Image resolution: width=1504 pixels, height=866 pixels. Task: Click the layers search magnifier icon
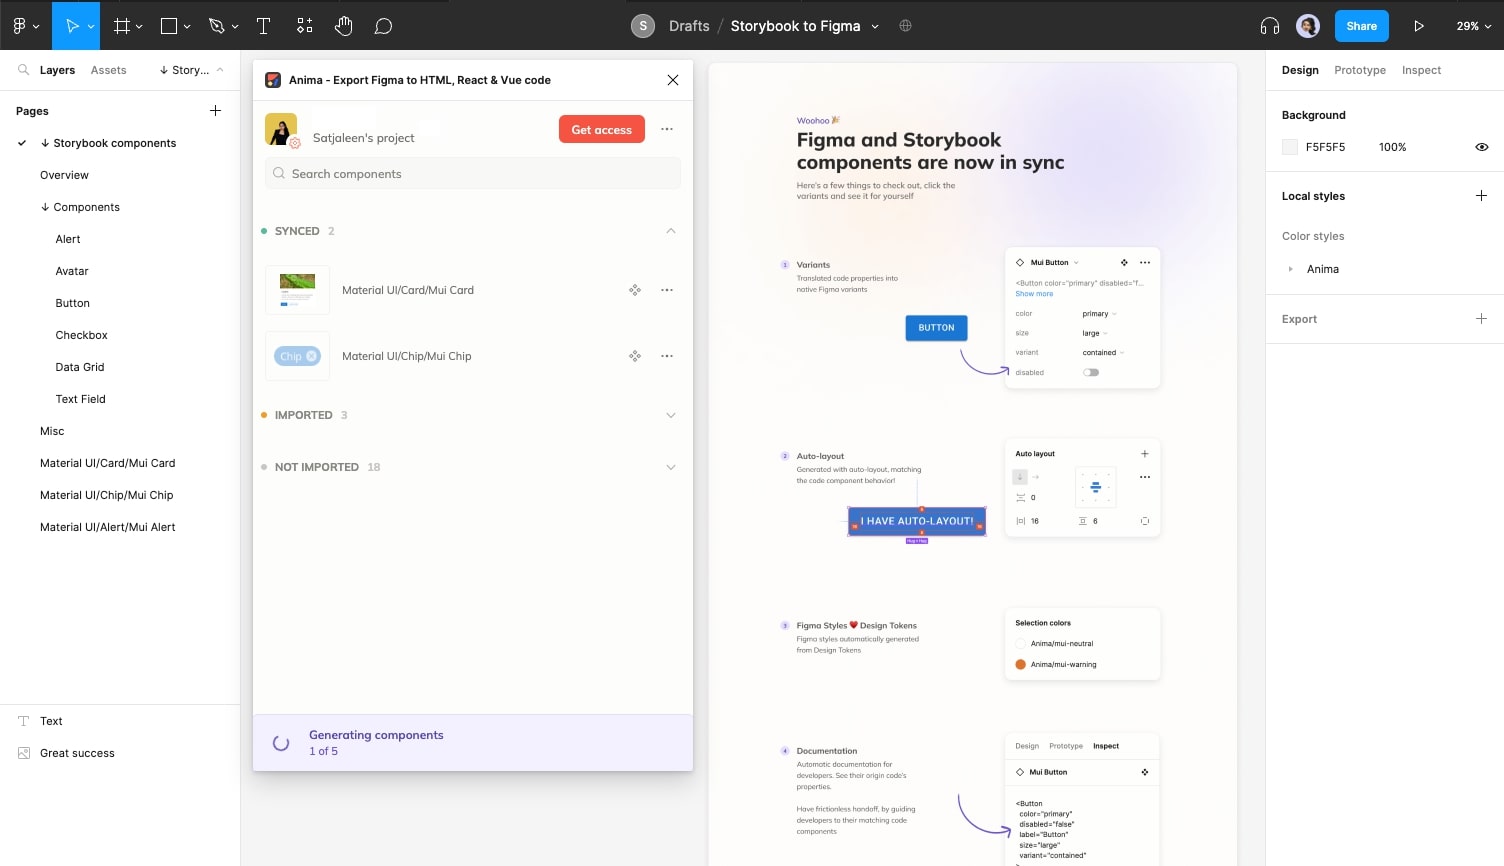pyautogui.click(x=23, y=70)
